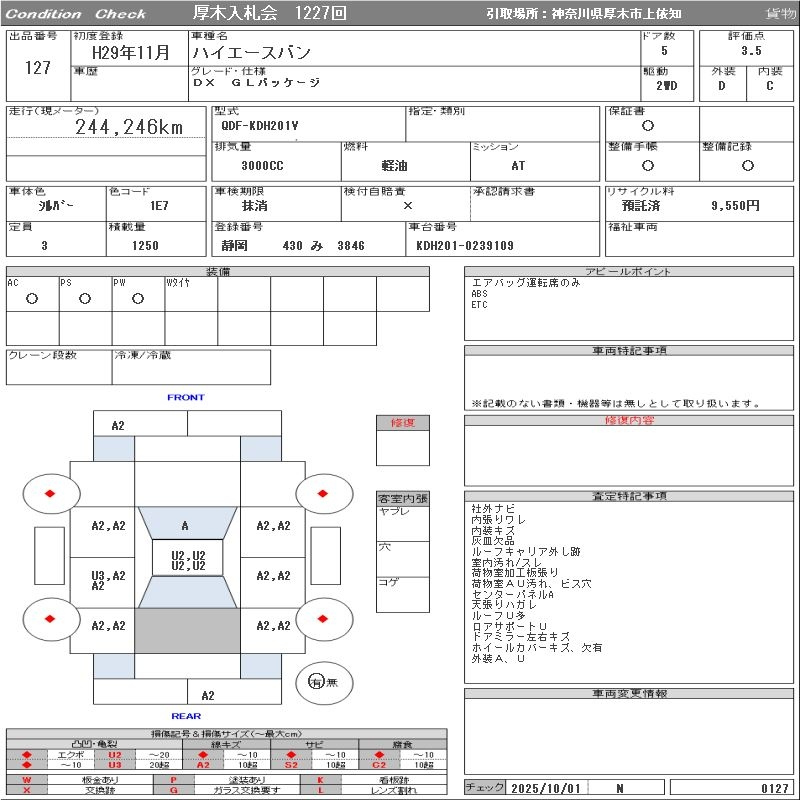800x800 pixels.
Task: Click the mileage value 244,246km
Action: 129,127
